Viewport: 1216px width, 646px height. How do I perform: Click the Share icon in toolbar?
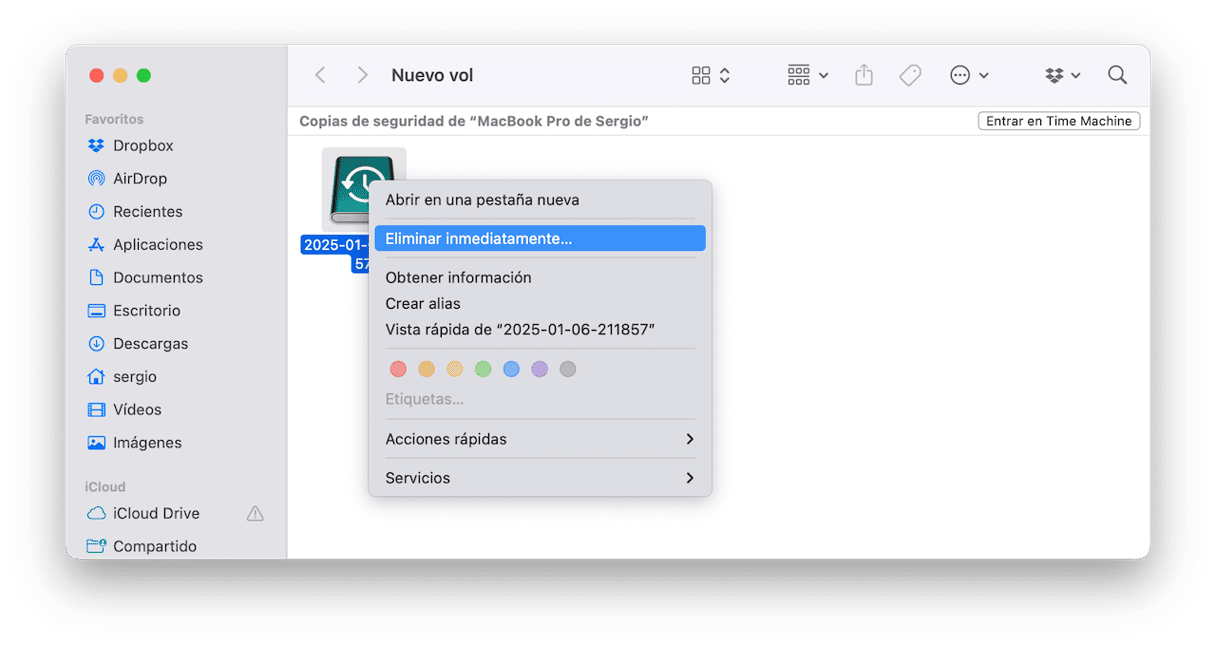864,75
